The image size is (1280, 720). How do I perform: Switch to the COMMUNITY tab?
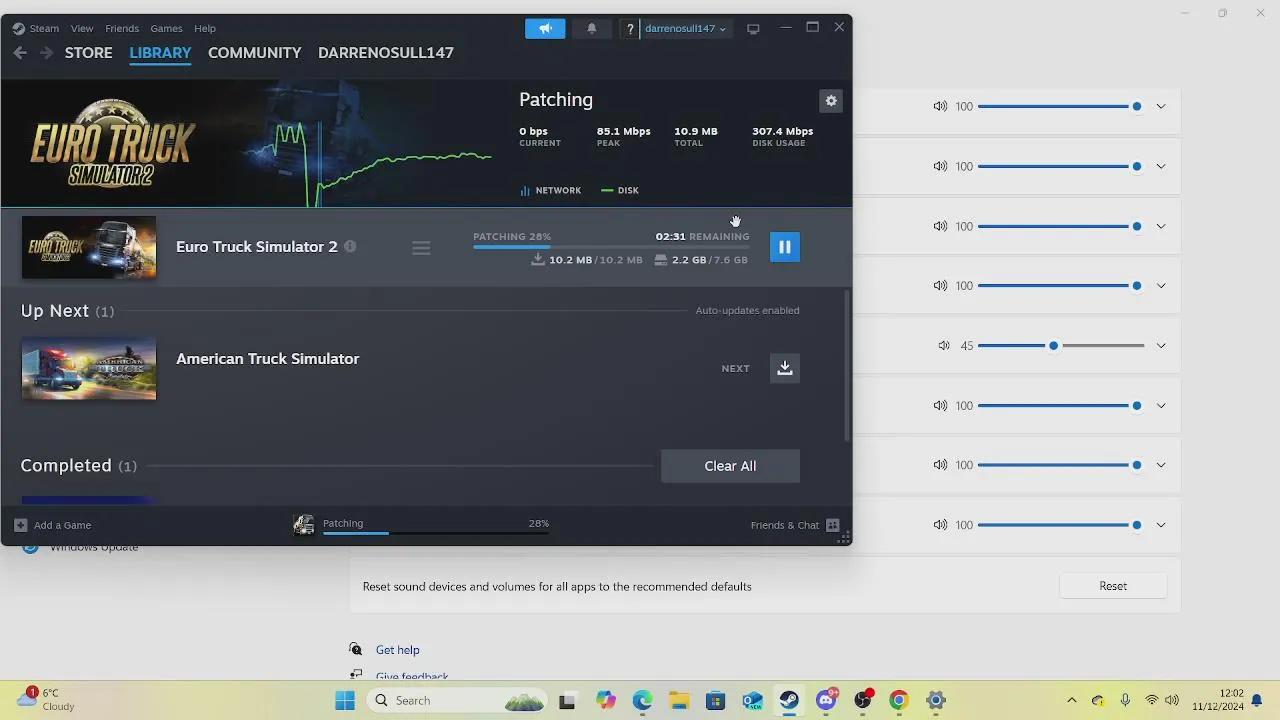point(254,52)
